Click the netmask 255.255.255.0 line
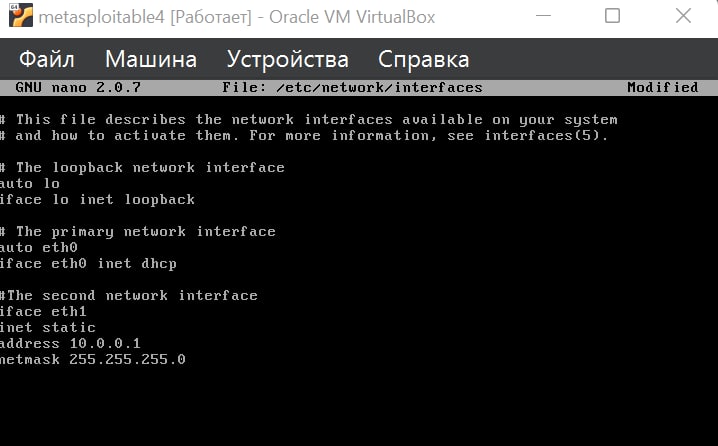The width and height of the screenshot is (718, 446). [92, 360]
